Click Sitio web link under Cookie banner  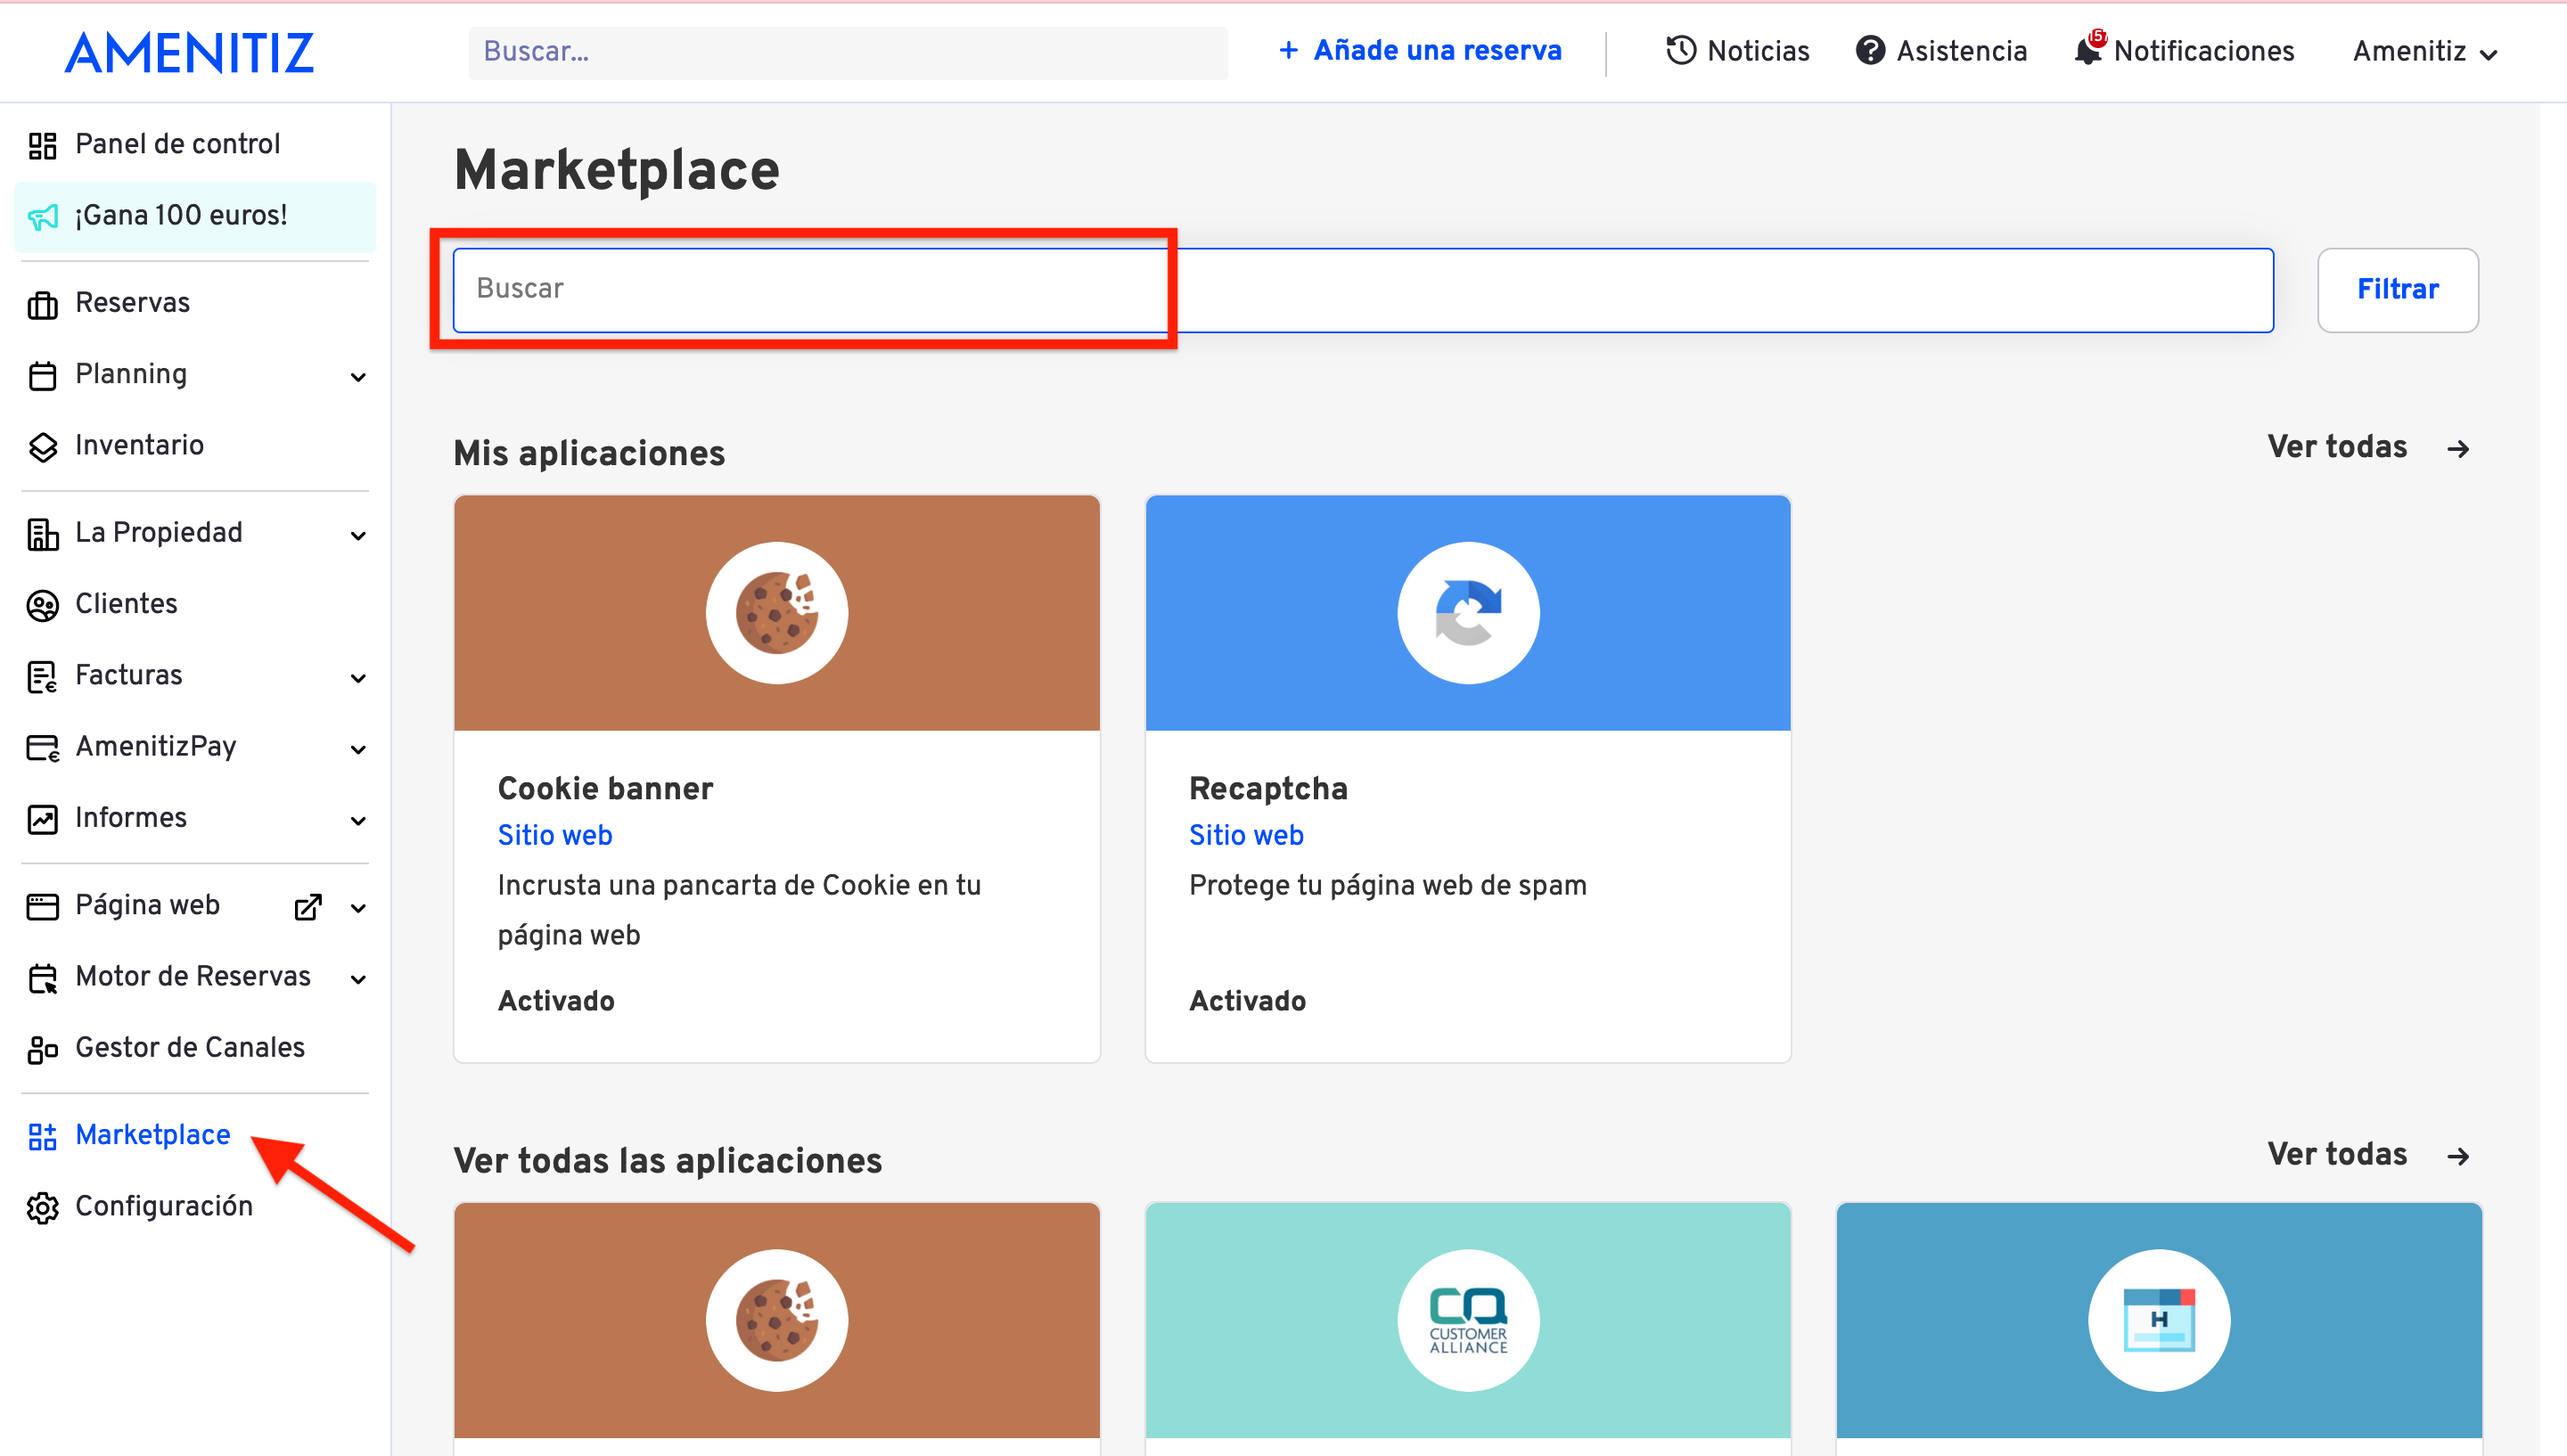coord(555,835)
